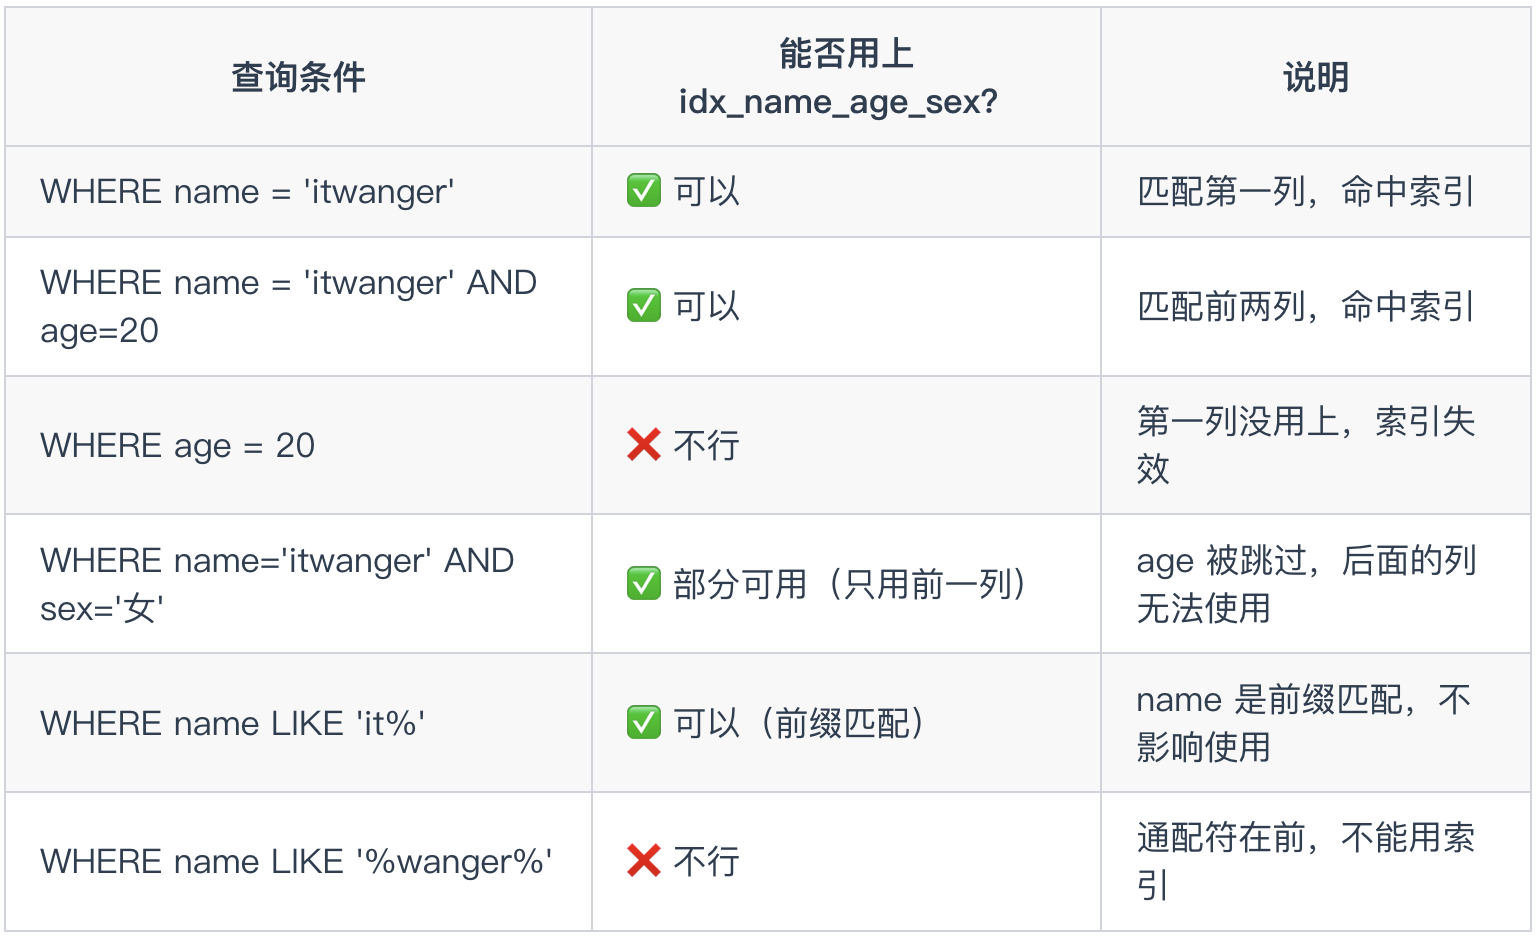Click the query ending with AND age=20
This screenshot has width=1536, height=936.
coord(288,306)
